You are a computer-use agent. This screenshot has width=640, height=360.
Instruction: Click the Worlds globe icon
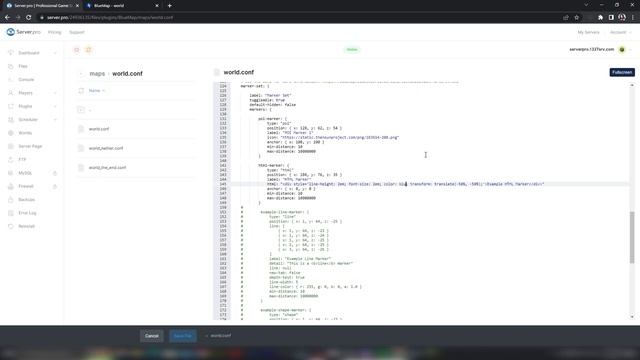(11, 133)
